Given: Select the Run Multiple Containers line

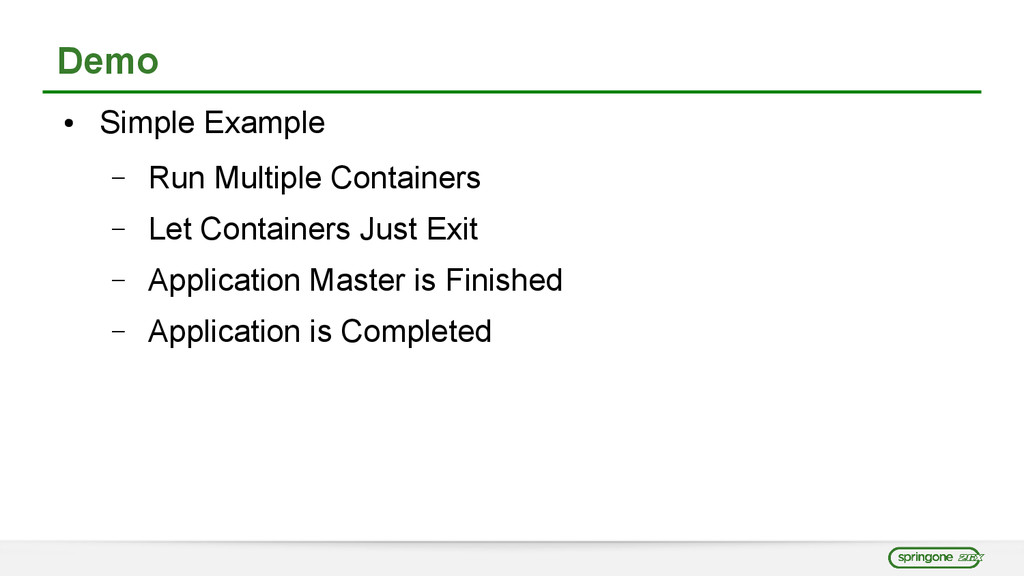Looking at the screenshot, I should coord(314,178).
